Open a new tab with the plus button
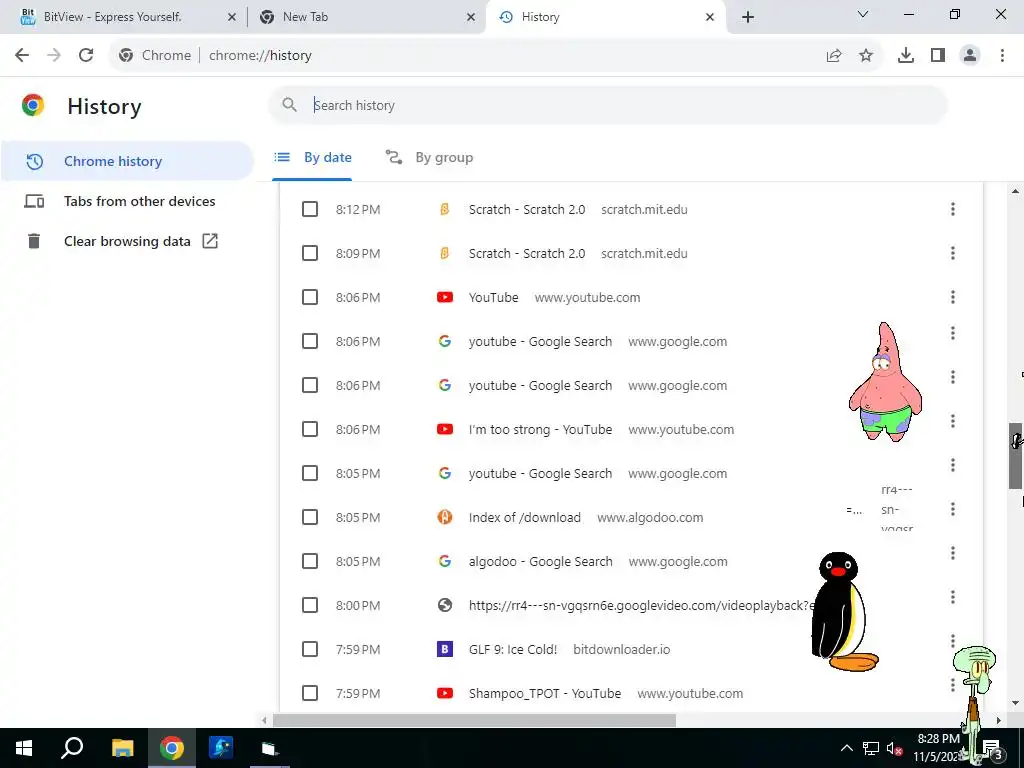 click(748, 17)
